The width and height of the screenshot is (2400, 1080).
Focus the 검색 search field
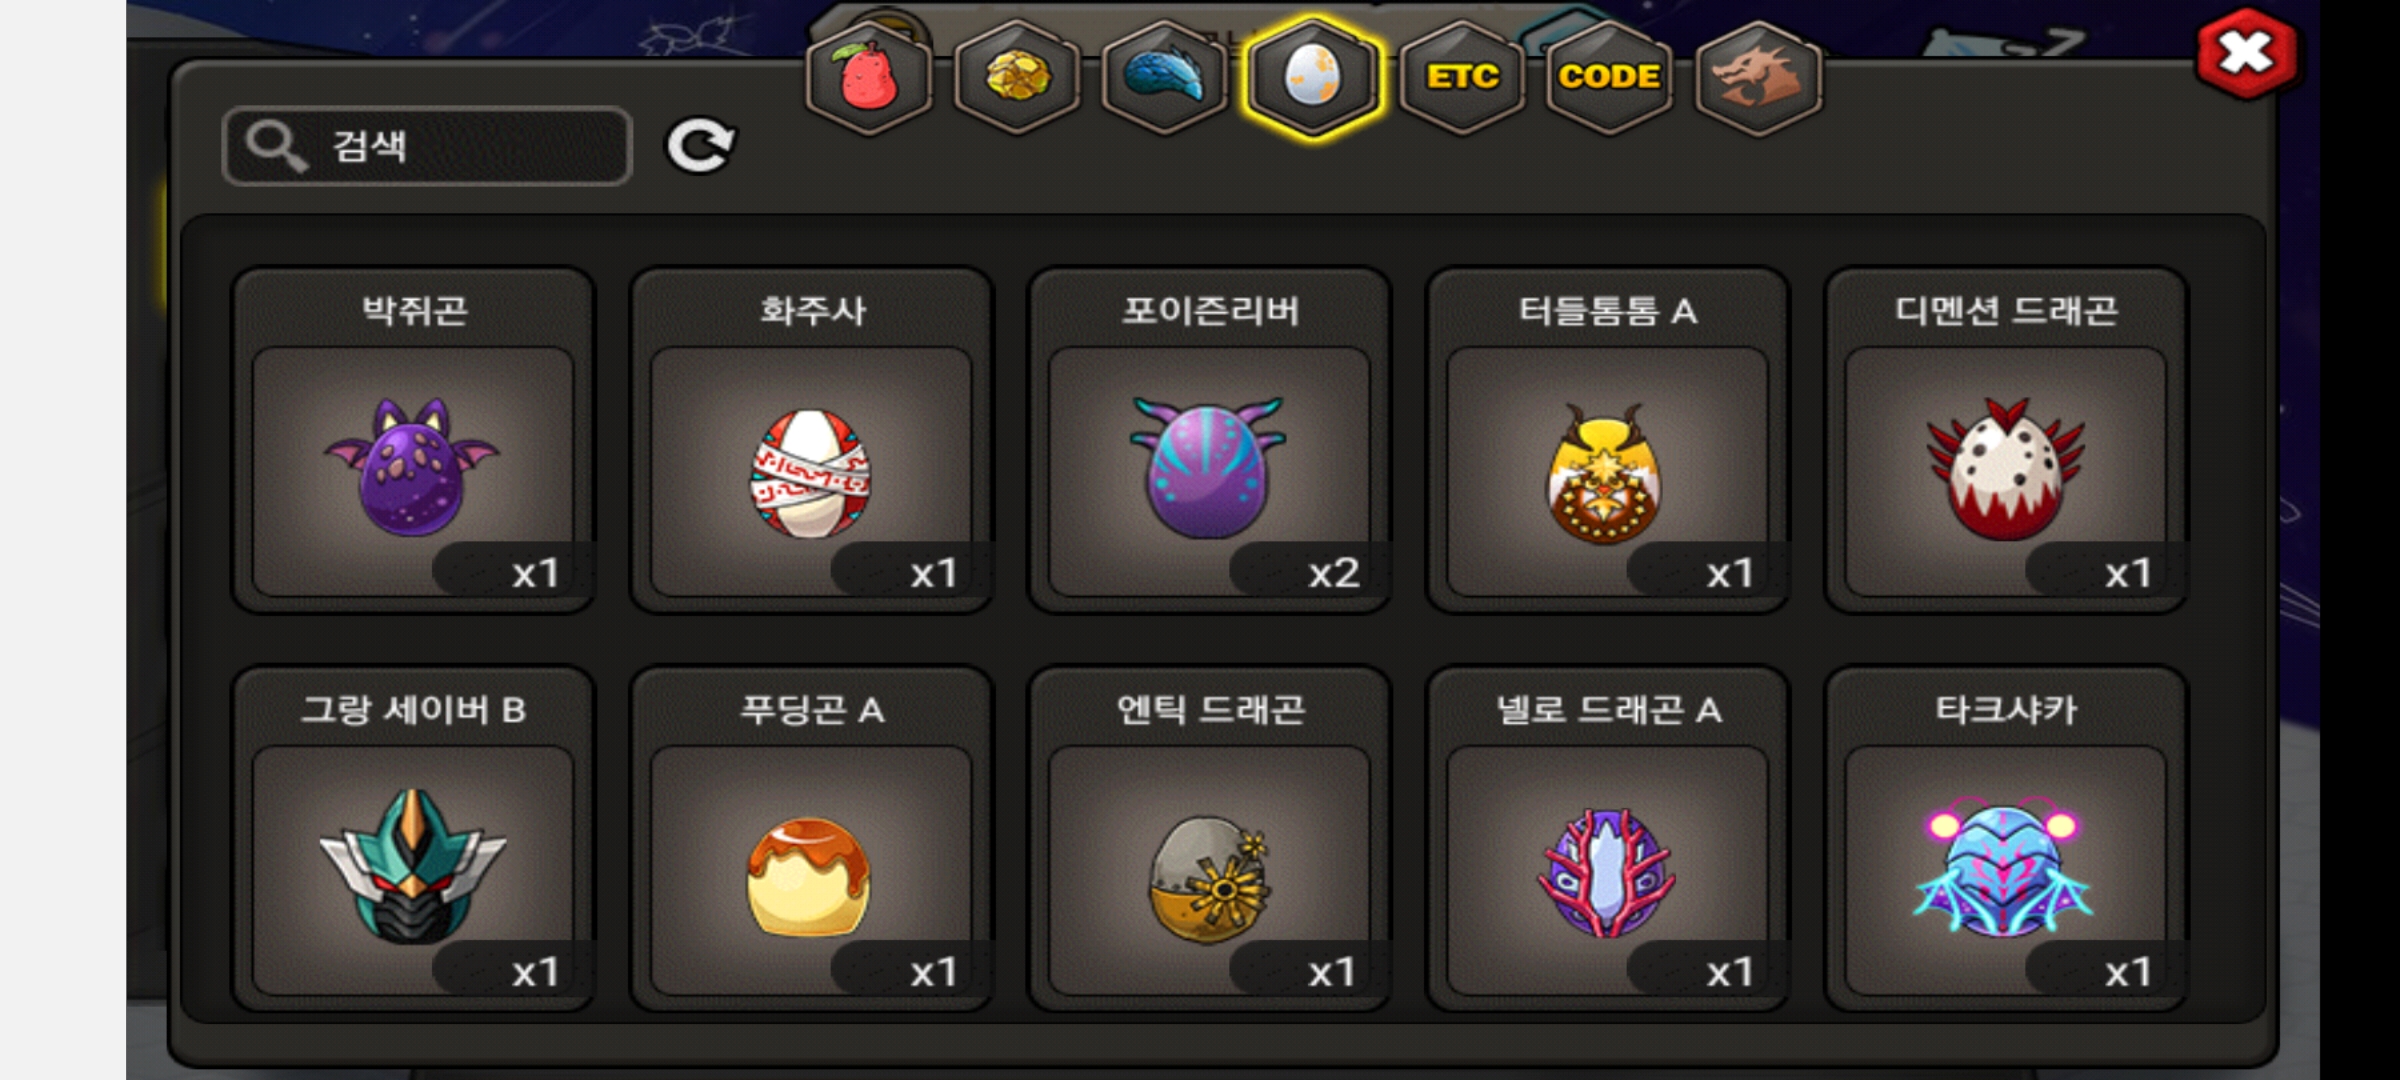(427, 146)
